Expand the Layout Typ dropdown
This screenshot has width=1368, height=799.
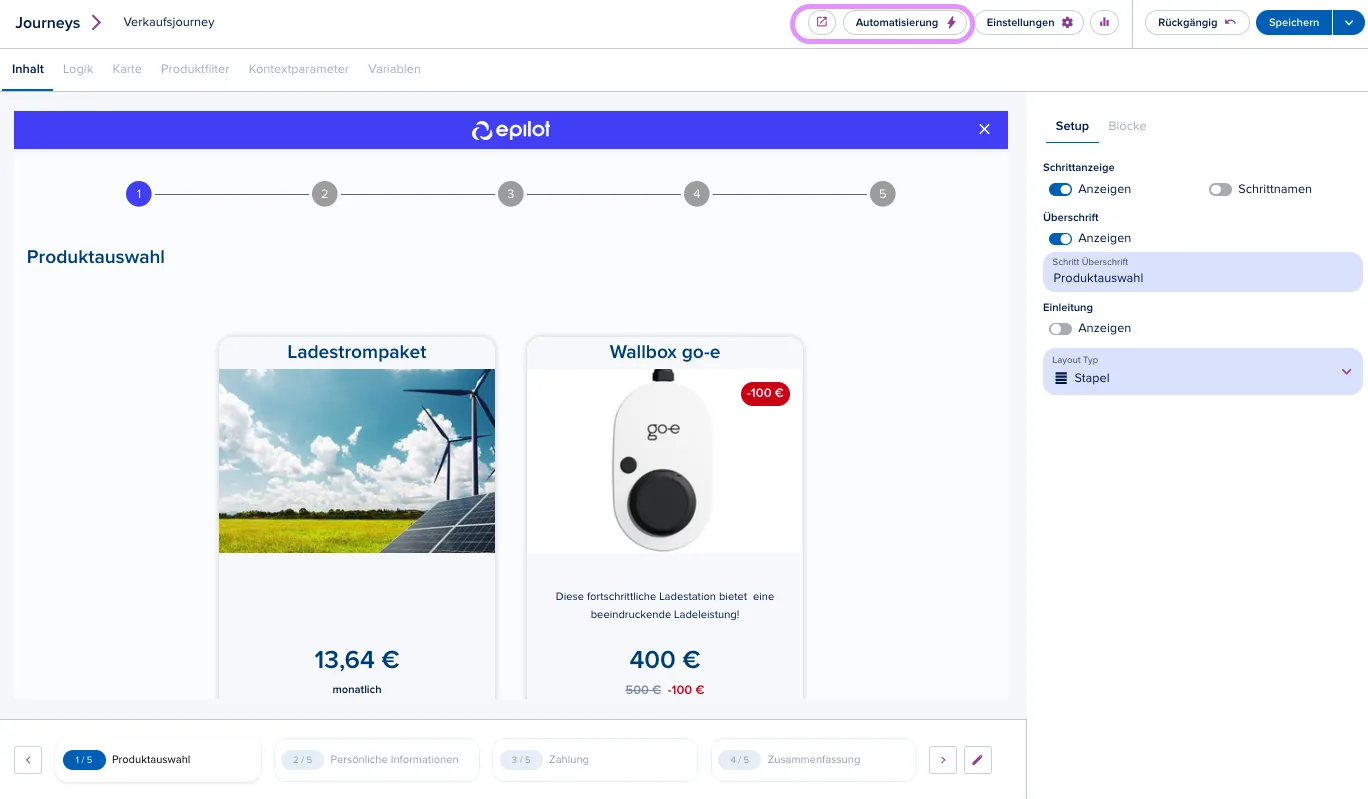(1202, 371)
